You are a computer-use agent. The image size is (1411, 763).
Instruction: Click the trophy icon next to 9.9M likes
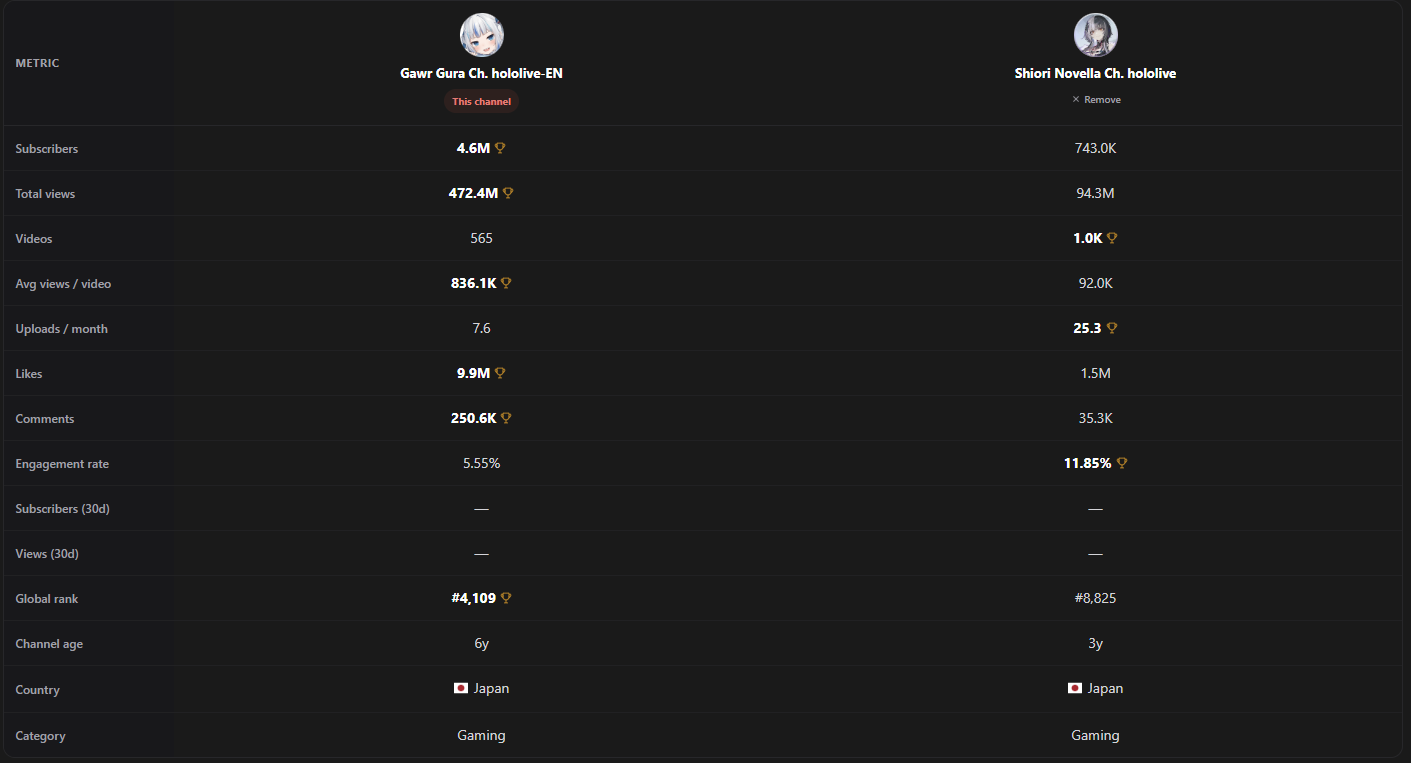500,373
